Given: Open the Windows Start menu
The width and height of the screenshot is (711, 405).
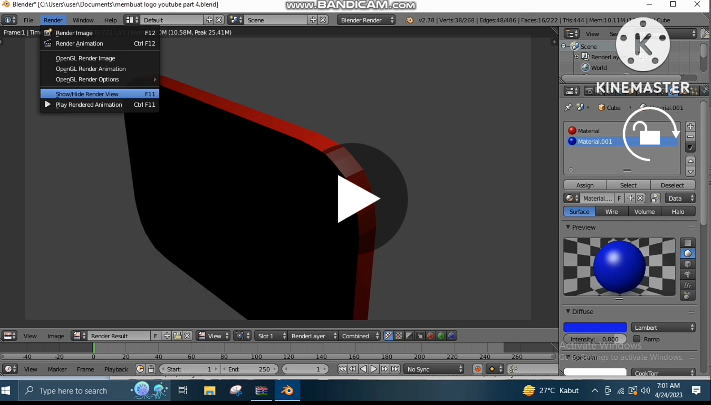Looking at the screenshot, I should (x=6, y=390).
